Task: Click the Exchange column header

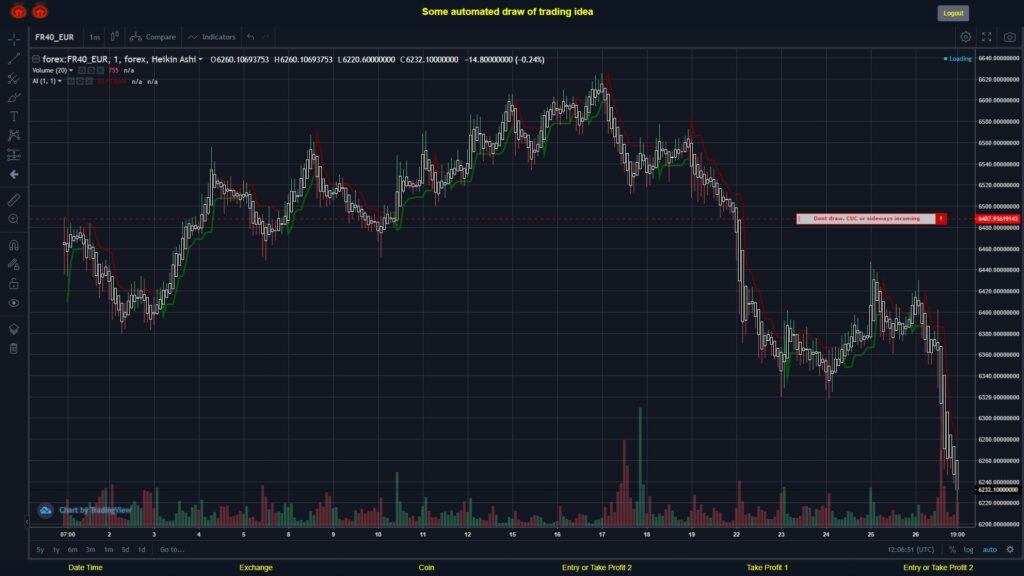Action: click(x=255, y=568)
